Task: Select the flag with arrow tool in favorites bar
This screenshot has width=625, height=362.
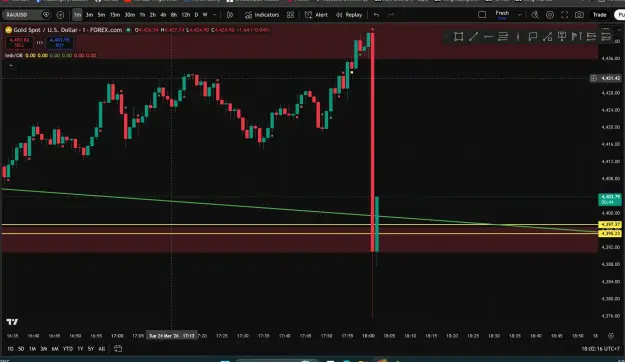Action: 576,37
